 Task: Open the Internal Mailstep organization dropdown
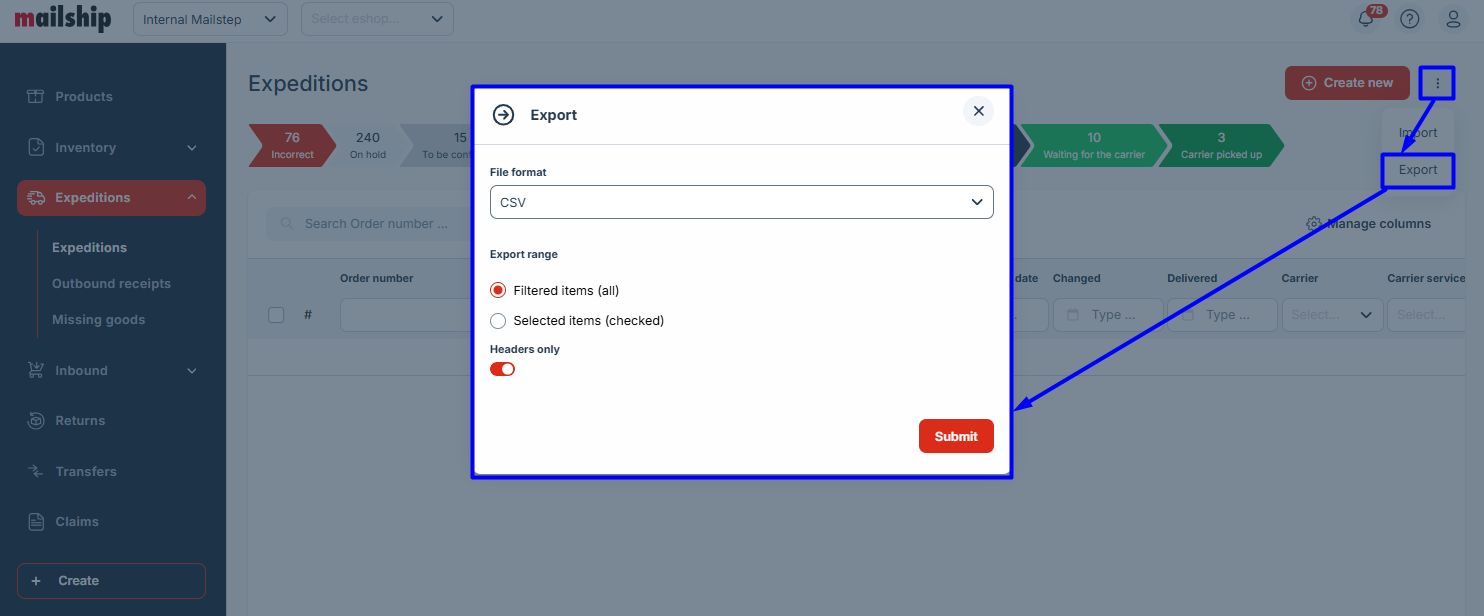[x=210, y=19]
